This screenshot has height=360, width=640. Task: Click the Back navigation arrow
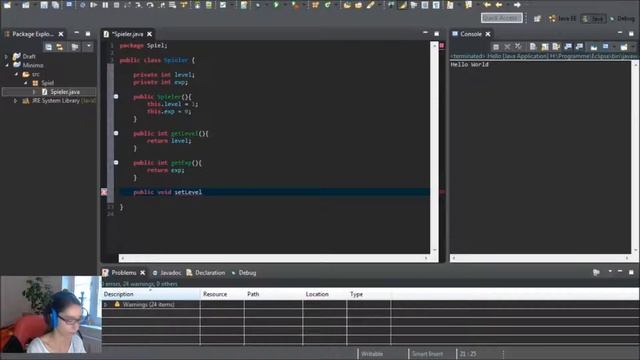pos(499,5)
